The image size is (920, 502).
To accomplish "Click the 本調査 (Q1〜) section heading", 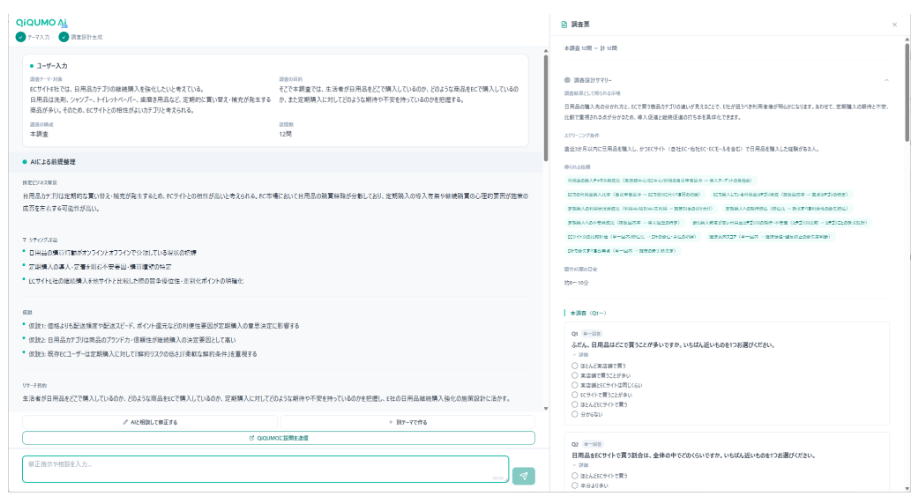I will [x=588, y=313].
